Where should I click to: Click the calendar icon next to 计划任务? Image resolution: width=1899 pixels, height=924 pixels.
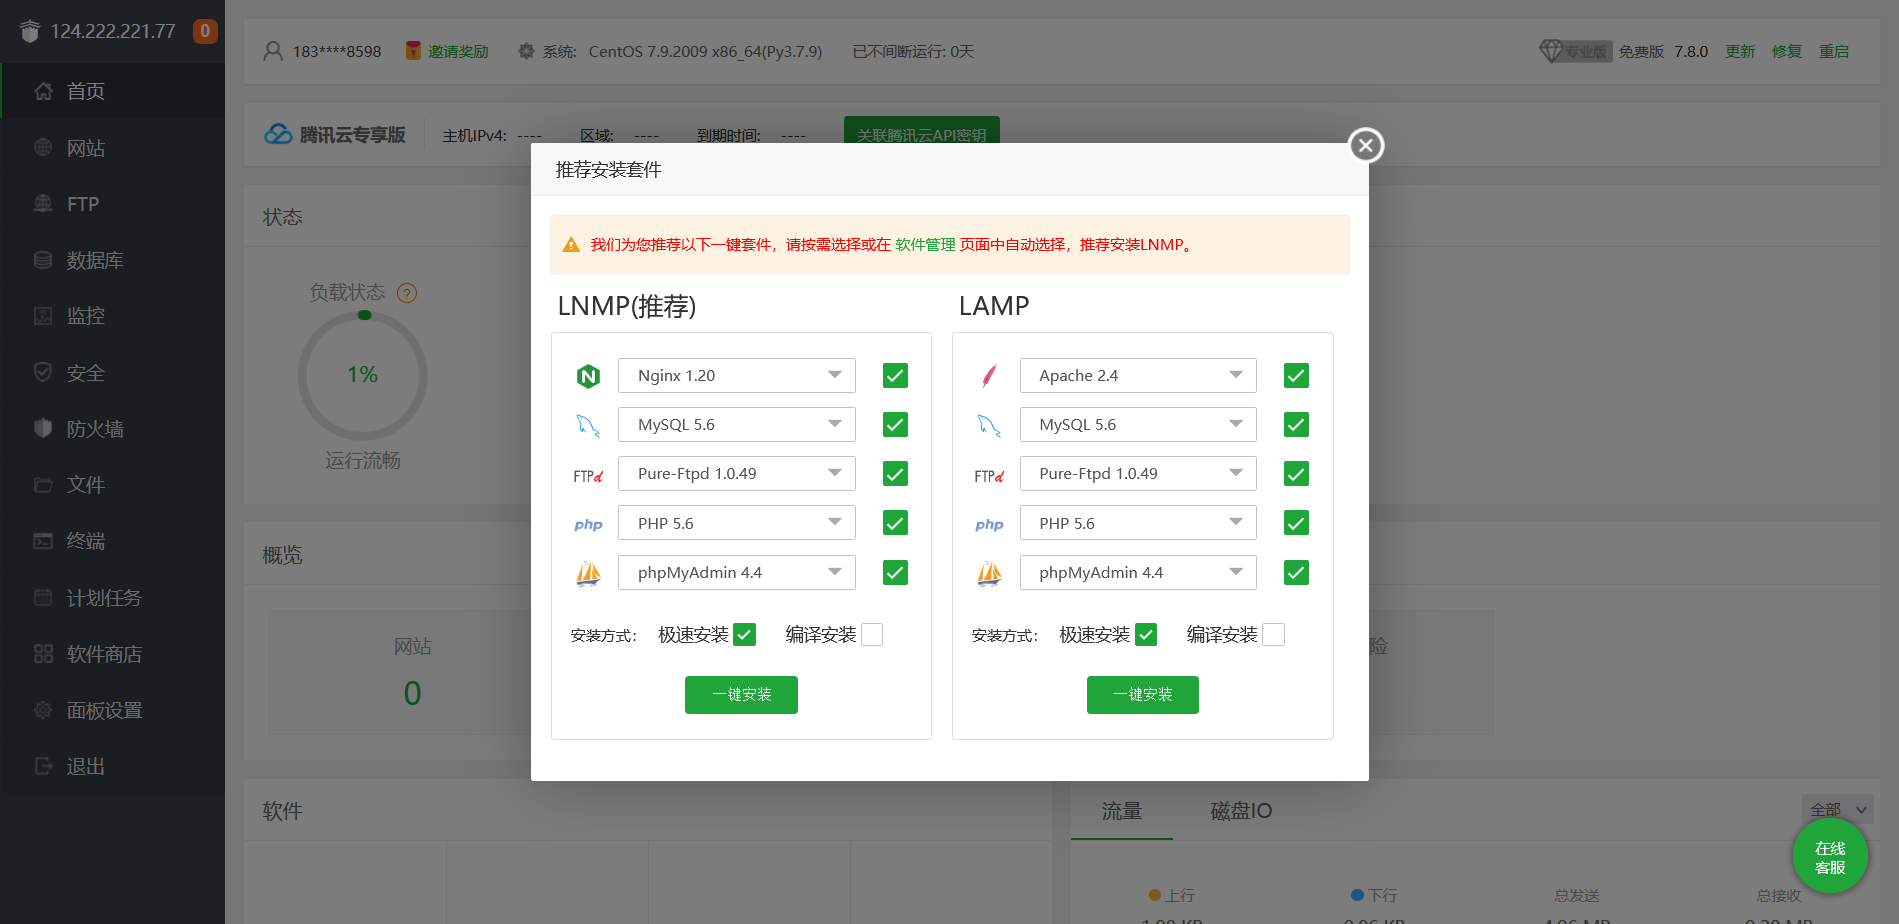click(x=43, y=597)
